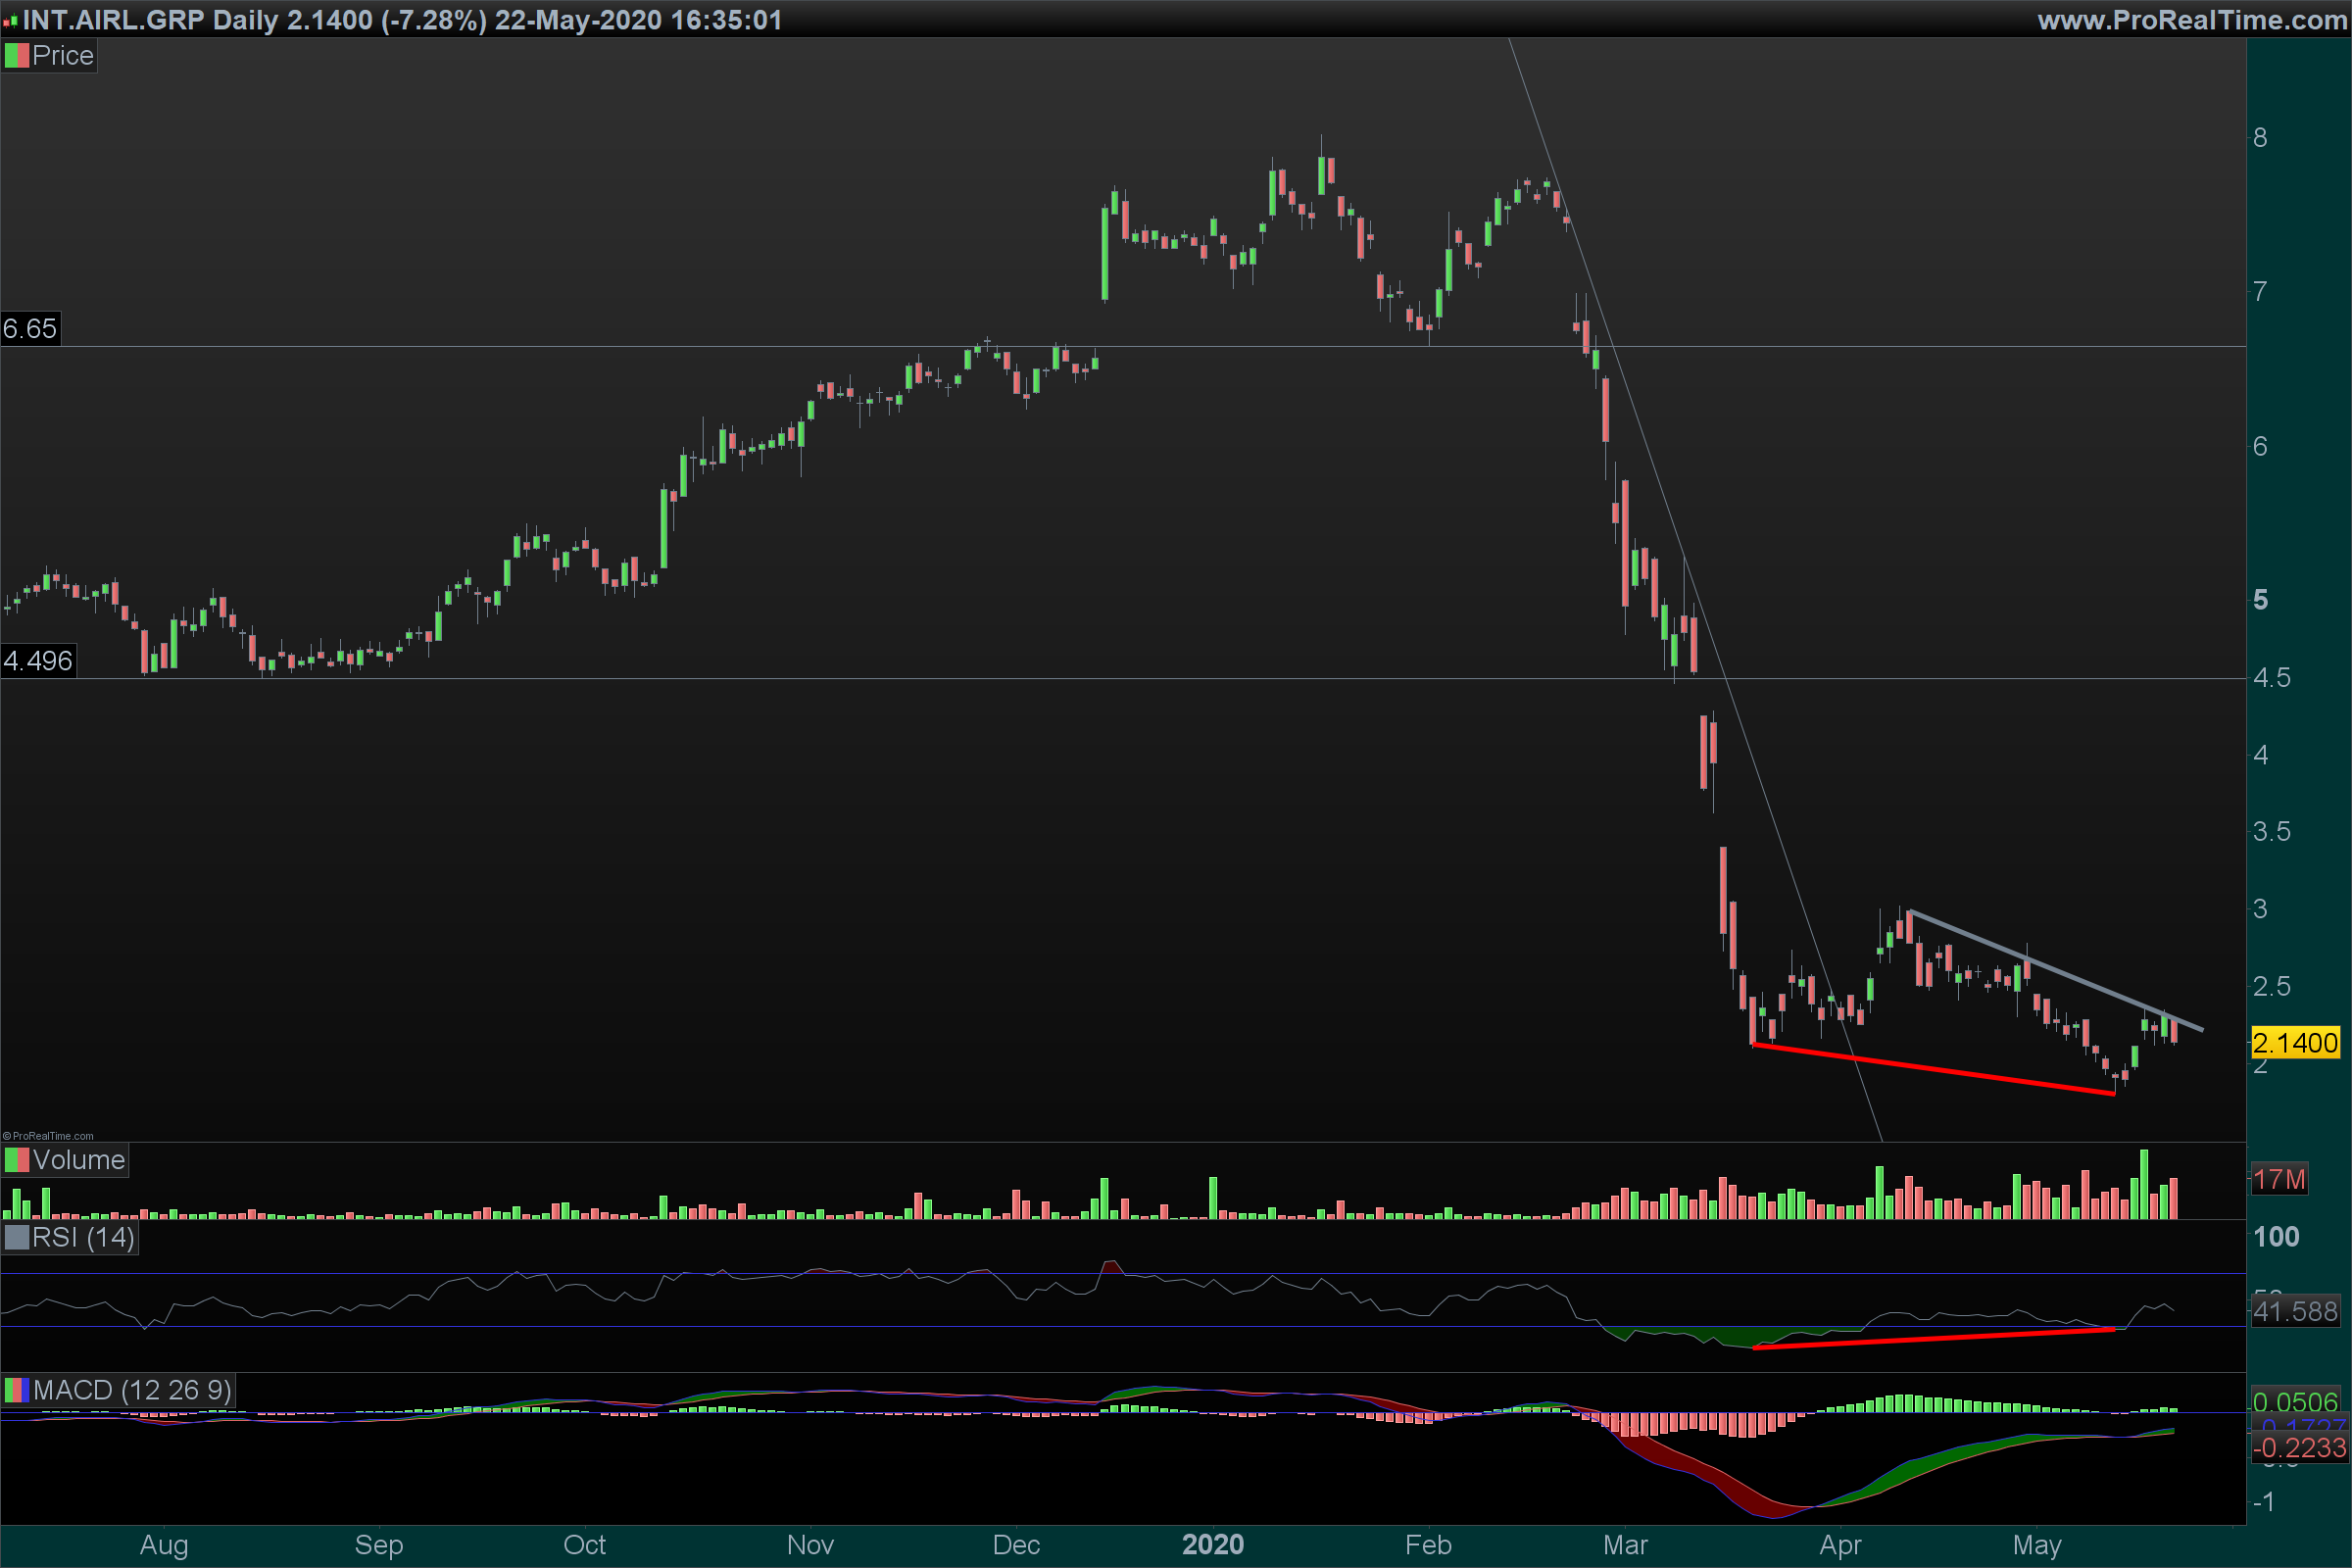Screen dimensions: 2352x1568
Task: Click the yellow 2.1400 current price tag
Action: point(2294,1043)
